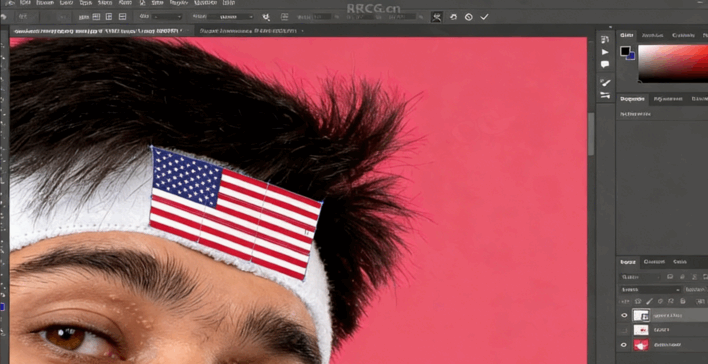
Task: Open the Actions panel play-triangle icon
Action: (x=605, y=52)
